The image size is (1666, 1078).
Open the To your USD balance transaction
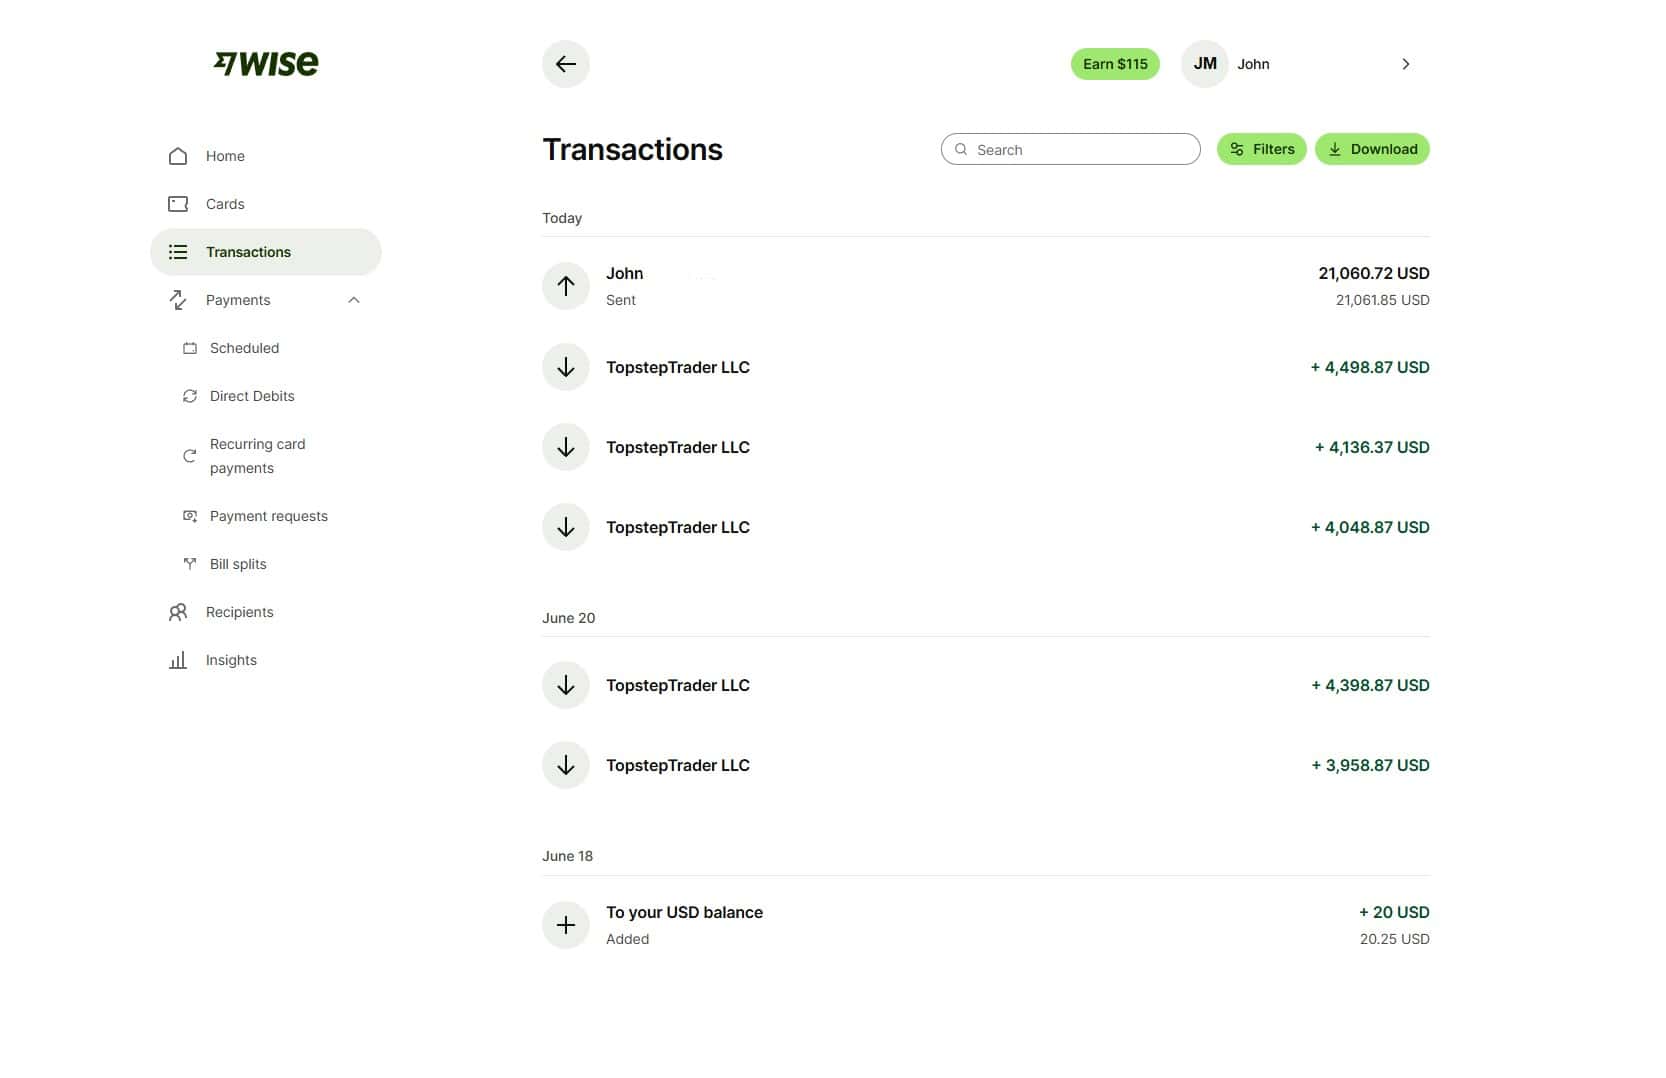pyautogui.click(x=986, y=925)
